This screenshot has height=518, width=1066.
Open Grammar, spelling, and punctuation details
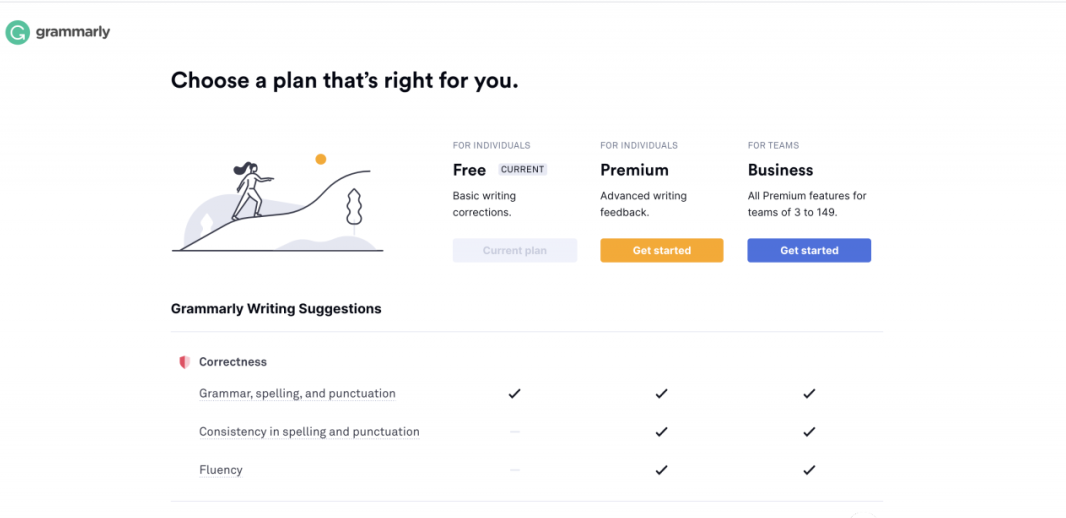(x=297, y=394)
